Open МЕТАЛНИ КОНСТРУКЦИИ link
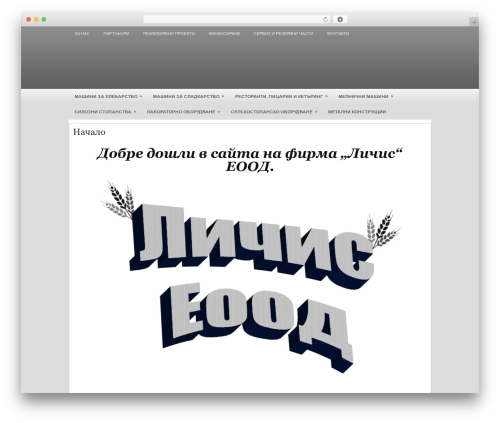Image resolution: width=500 pixels, height=423 pixels. click(x=357, y=112)
